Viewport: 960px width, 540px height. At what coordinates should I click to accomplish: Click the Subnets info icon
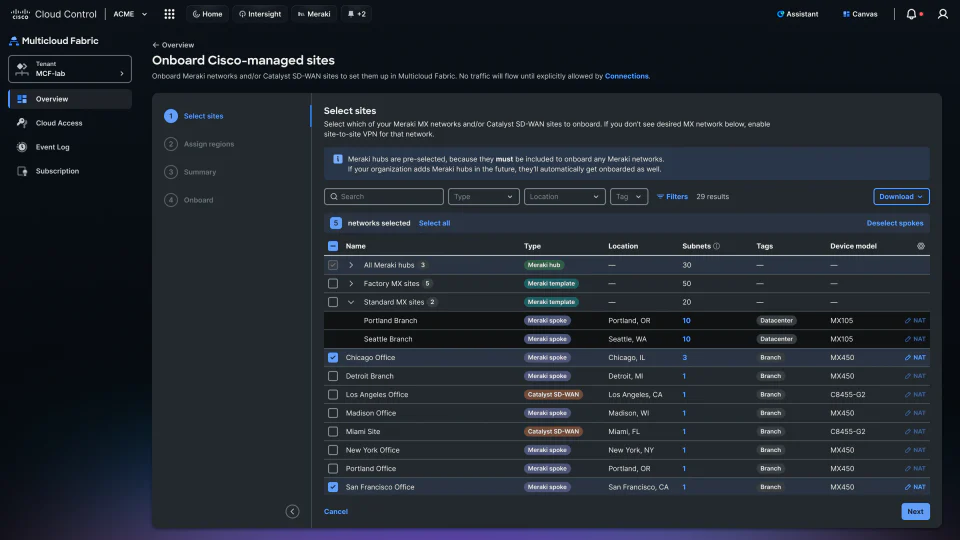tap(716, 246)
